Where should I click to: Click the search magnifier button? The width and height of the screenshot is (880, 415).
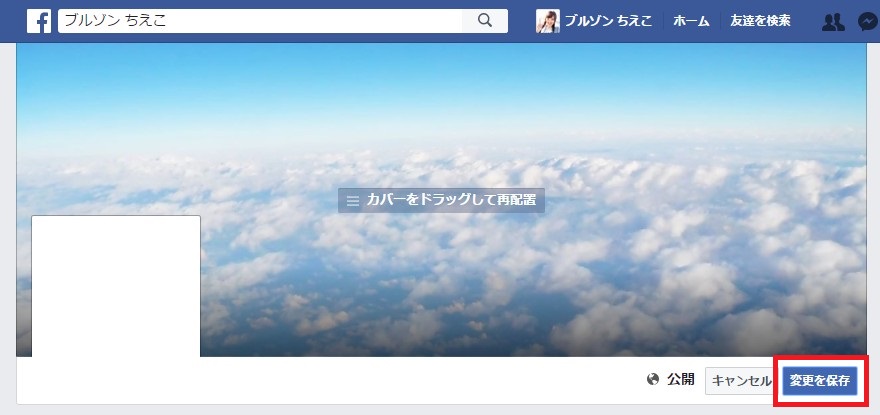[485, 21]
